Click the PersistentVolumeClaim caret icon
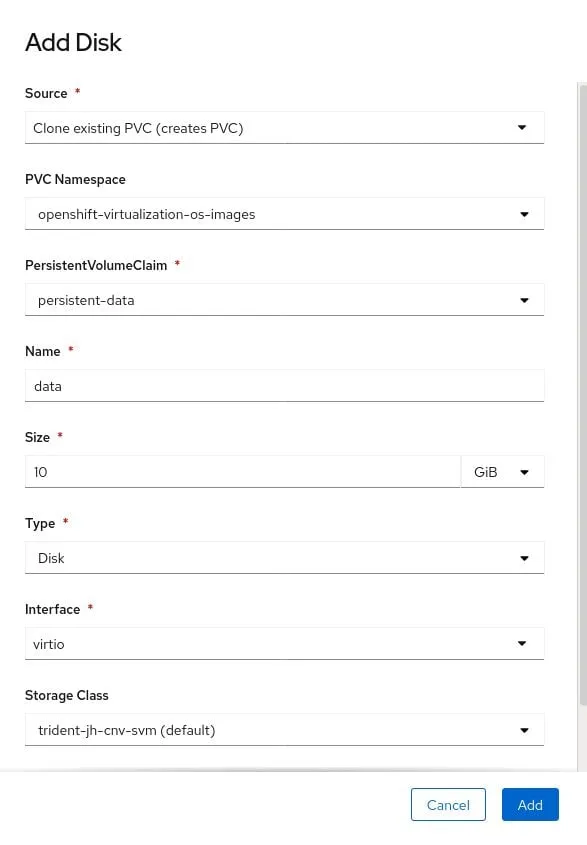Screen dimensions: 587x845 (524, 299)
